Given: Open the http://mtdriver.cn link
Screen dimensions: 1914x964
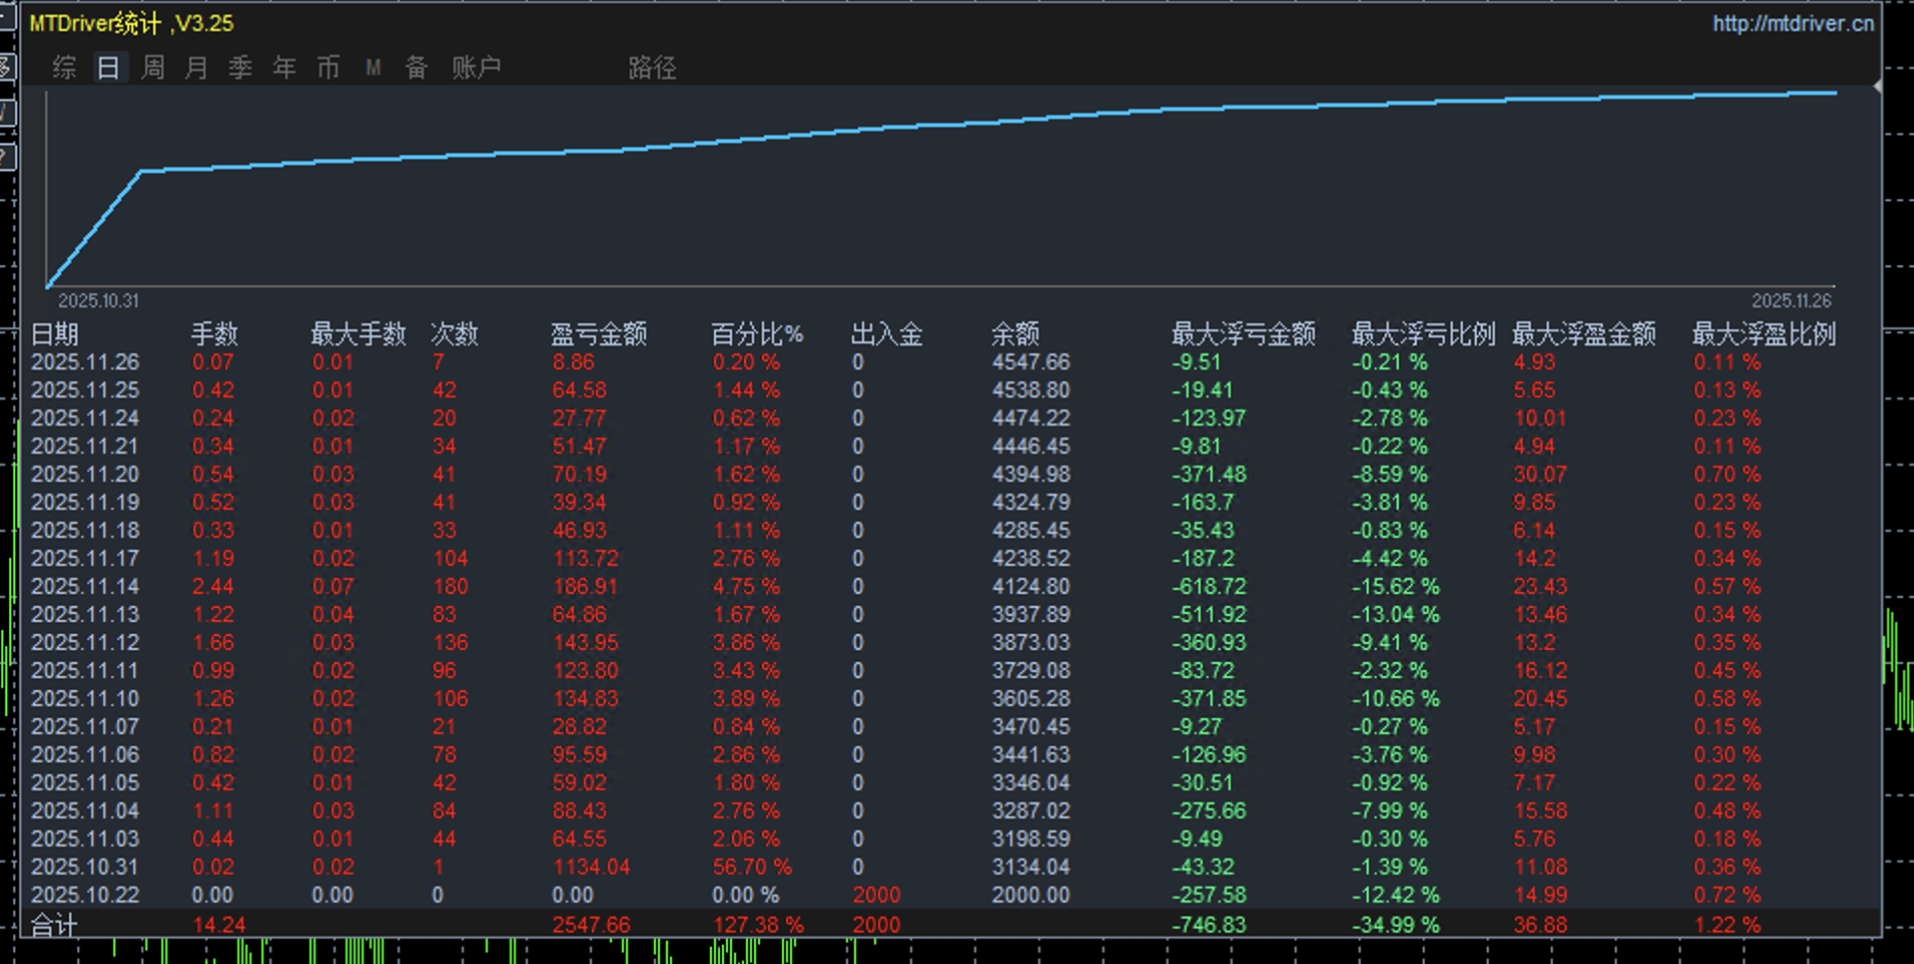Looking at the screenshot, I should point(1793,23).
